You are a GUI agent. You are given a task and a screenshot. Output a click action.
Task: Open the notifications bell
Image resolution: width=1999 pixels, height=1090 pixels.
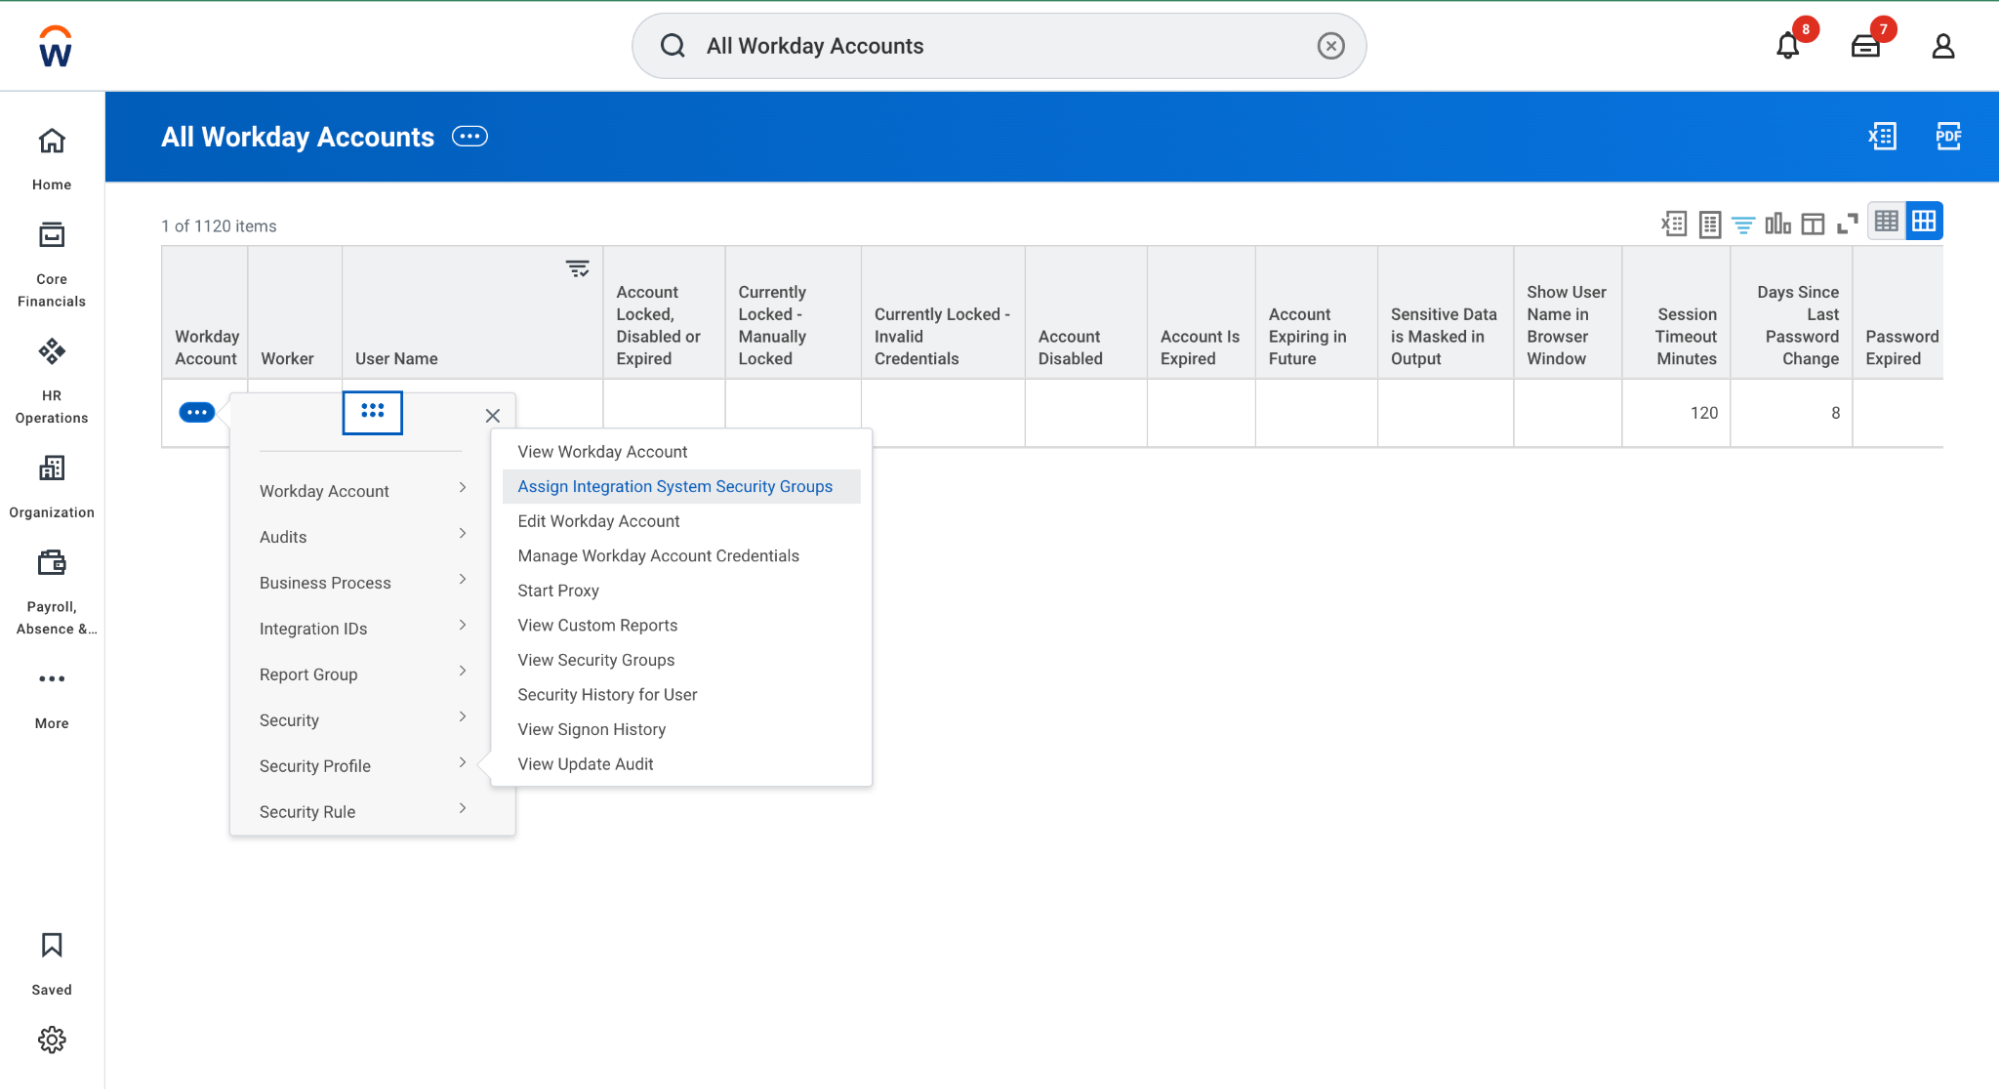point(1788,46)
